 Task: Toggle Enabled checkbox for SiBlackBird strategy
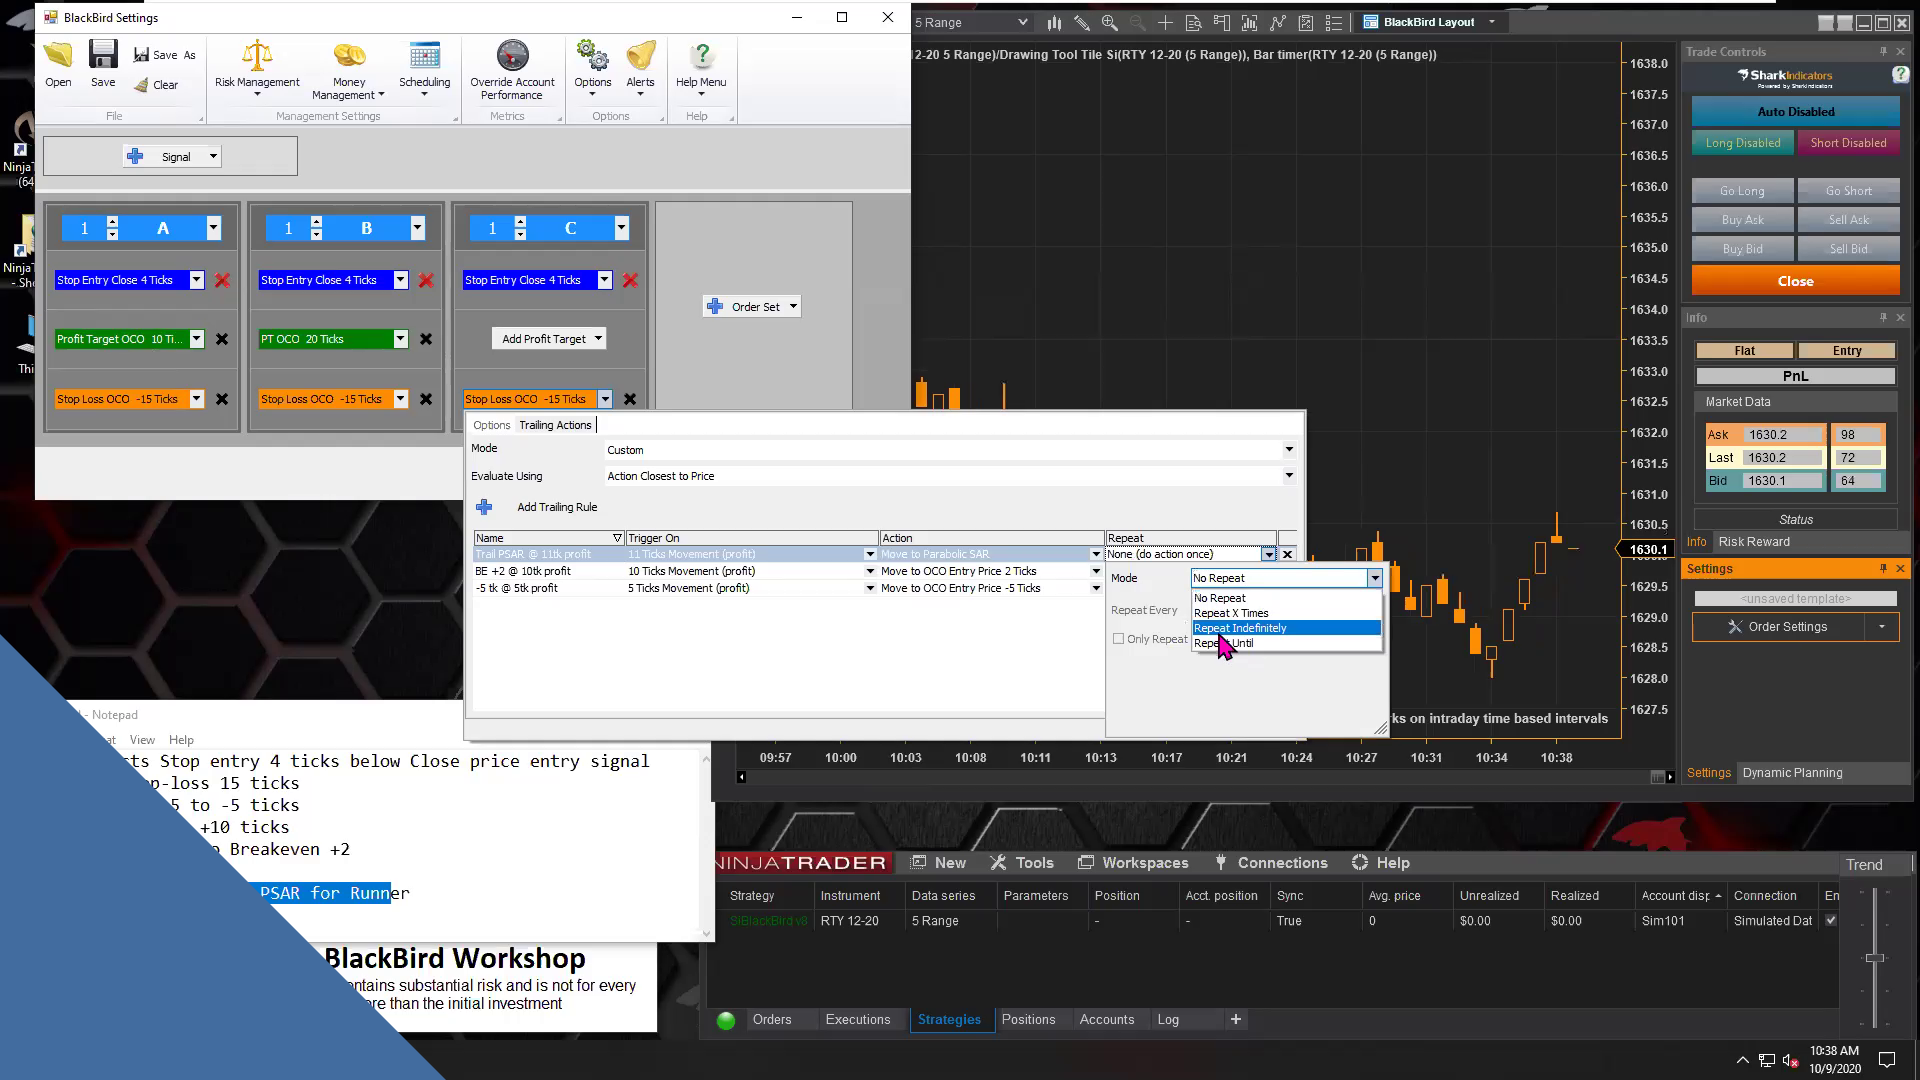tap(1831, 920)
